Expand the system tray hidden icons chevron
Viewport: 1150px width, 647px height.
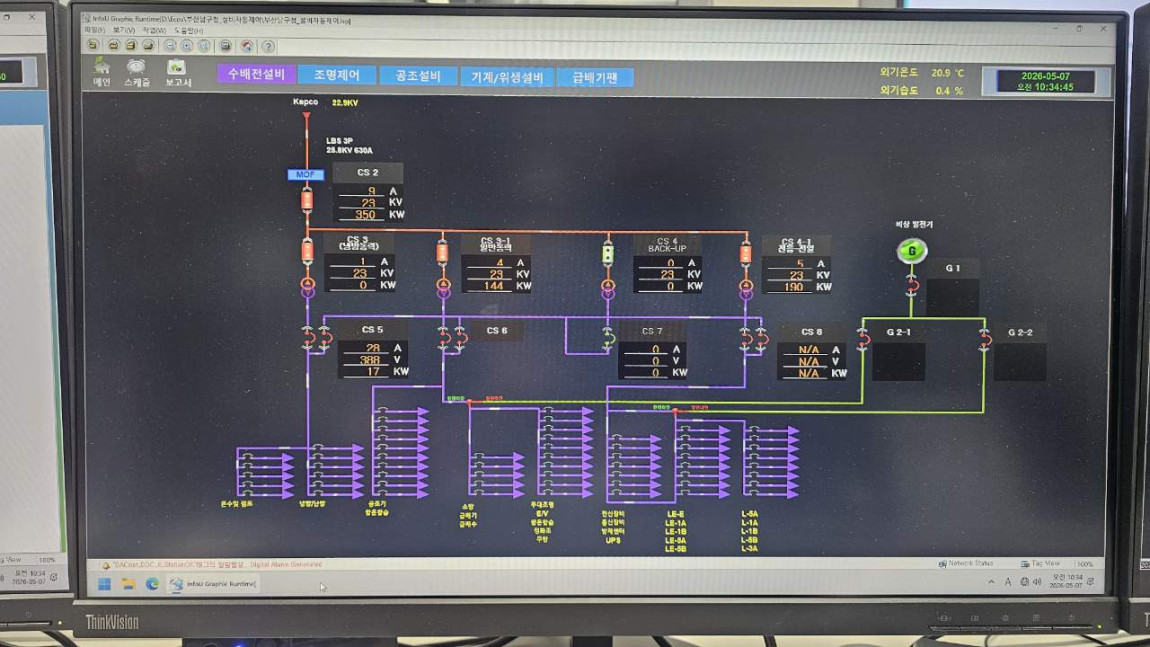point(992,582)
